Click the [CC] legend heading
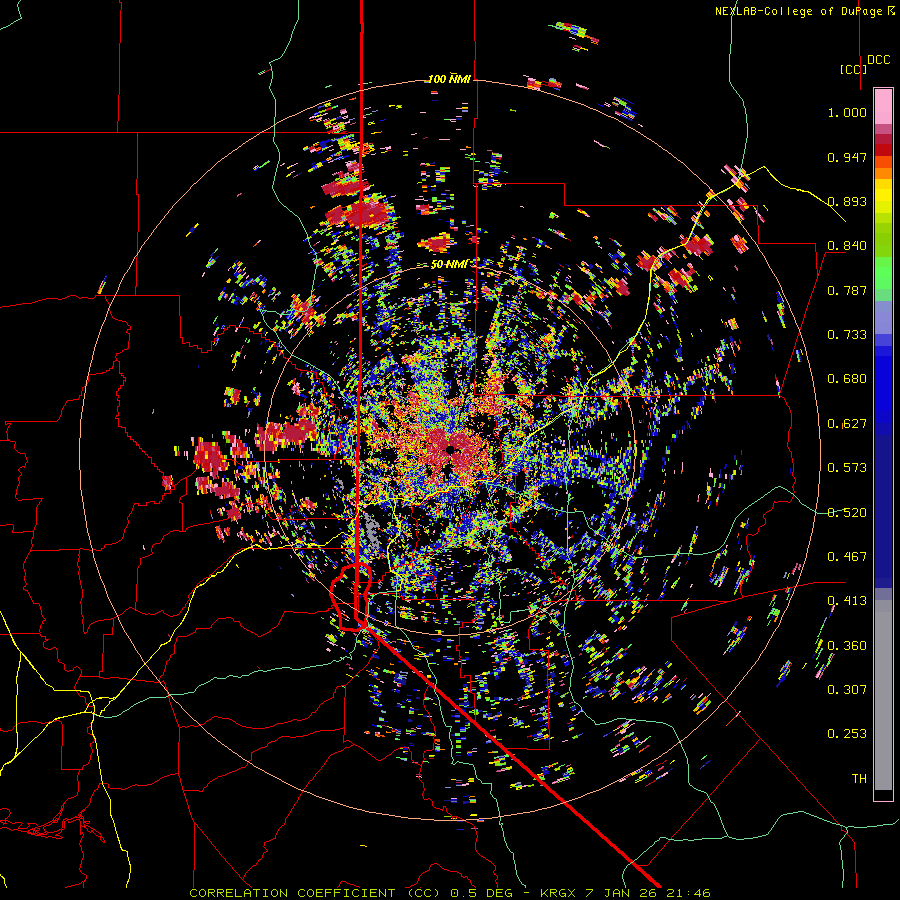 [853, 69]
